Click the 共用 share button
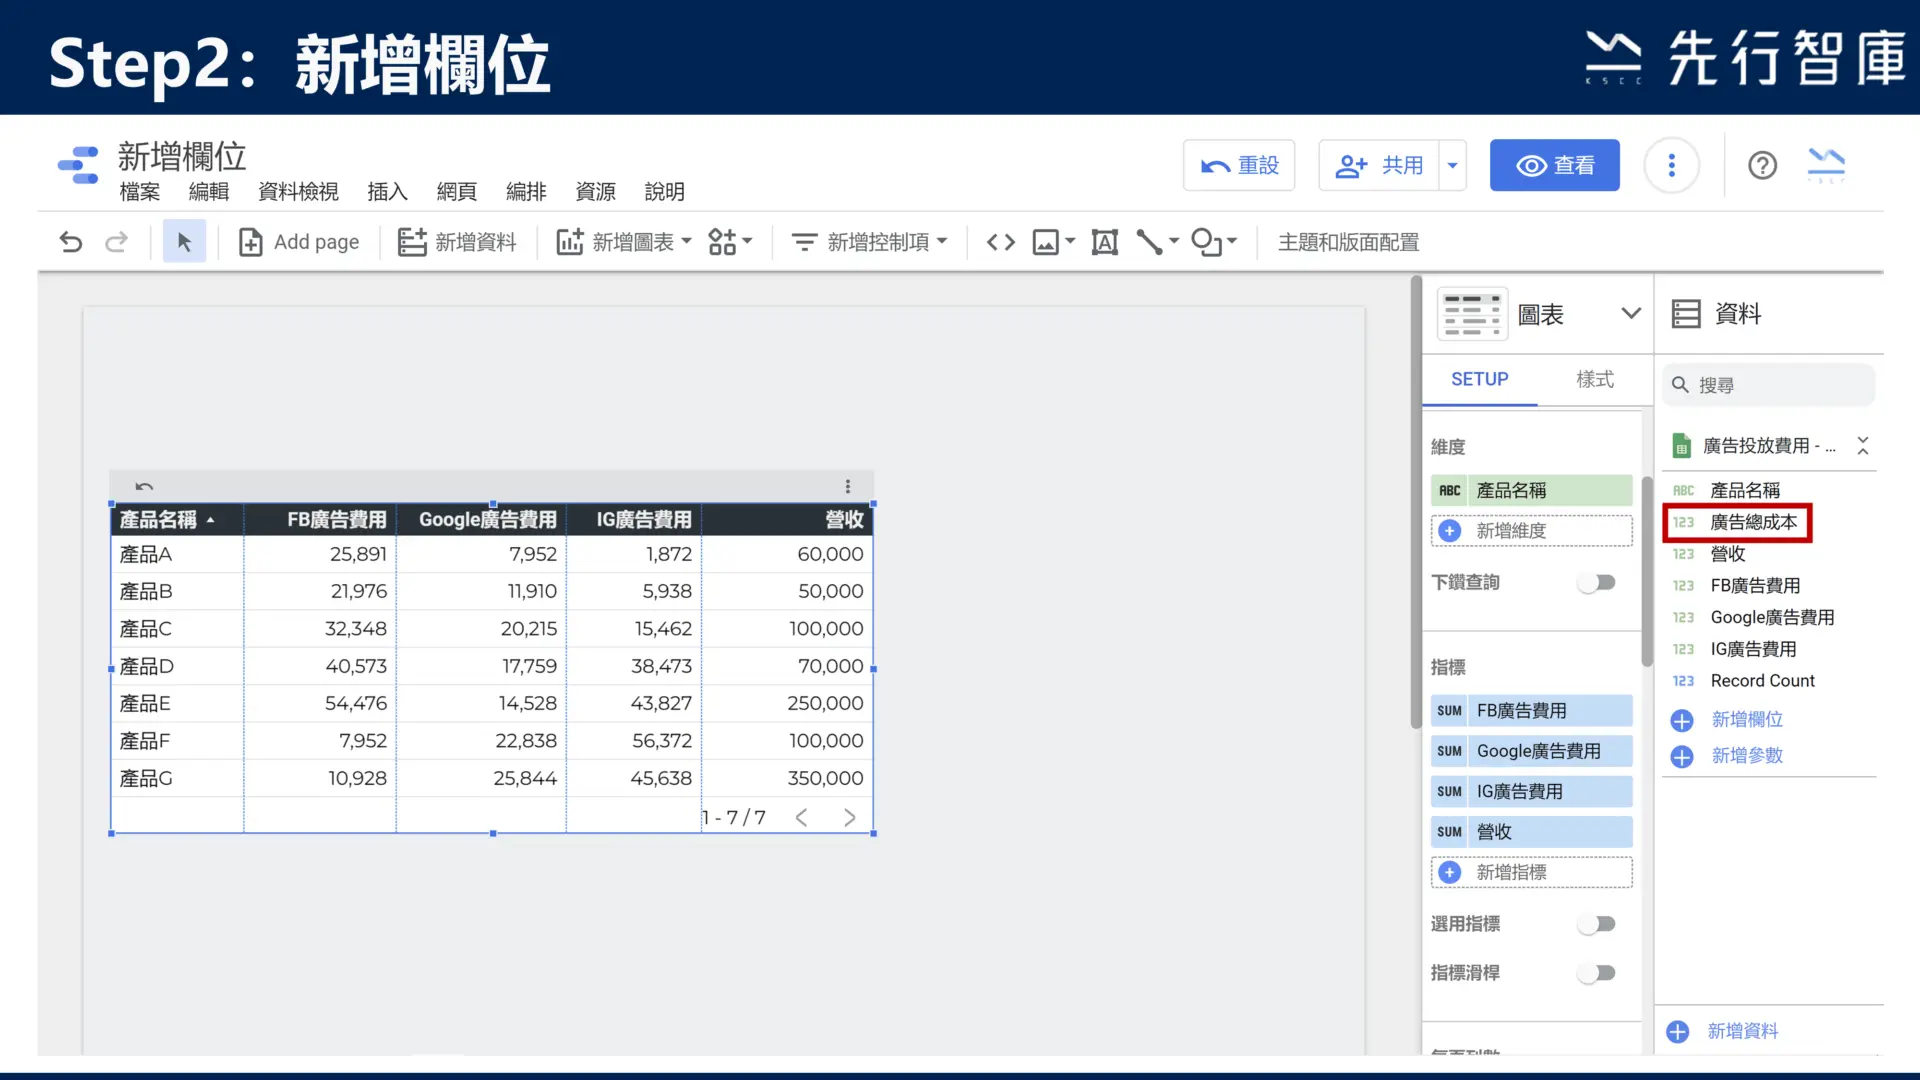This screenshot has height=1080, width=1920. [1379, 165]
